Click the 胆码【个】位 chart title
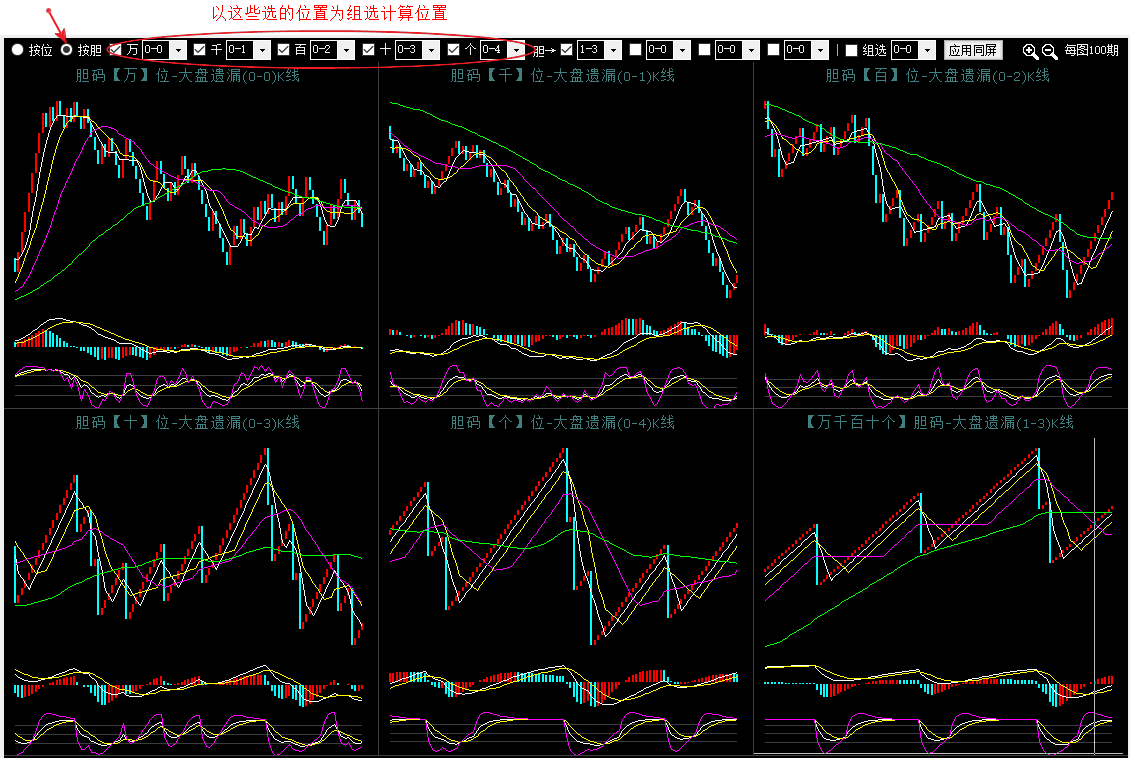The height and width of the screenshot is (758, 1130). [562, 423]
